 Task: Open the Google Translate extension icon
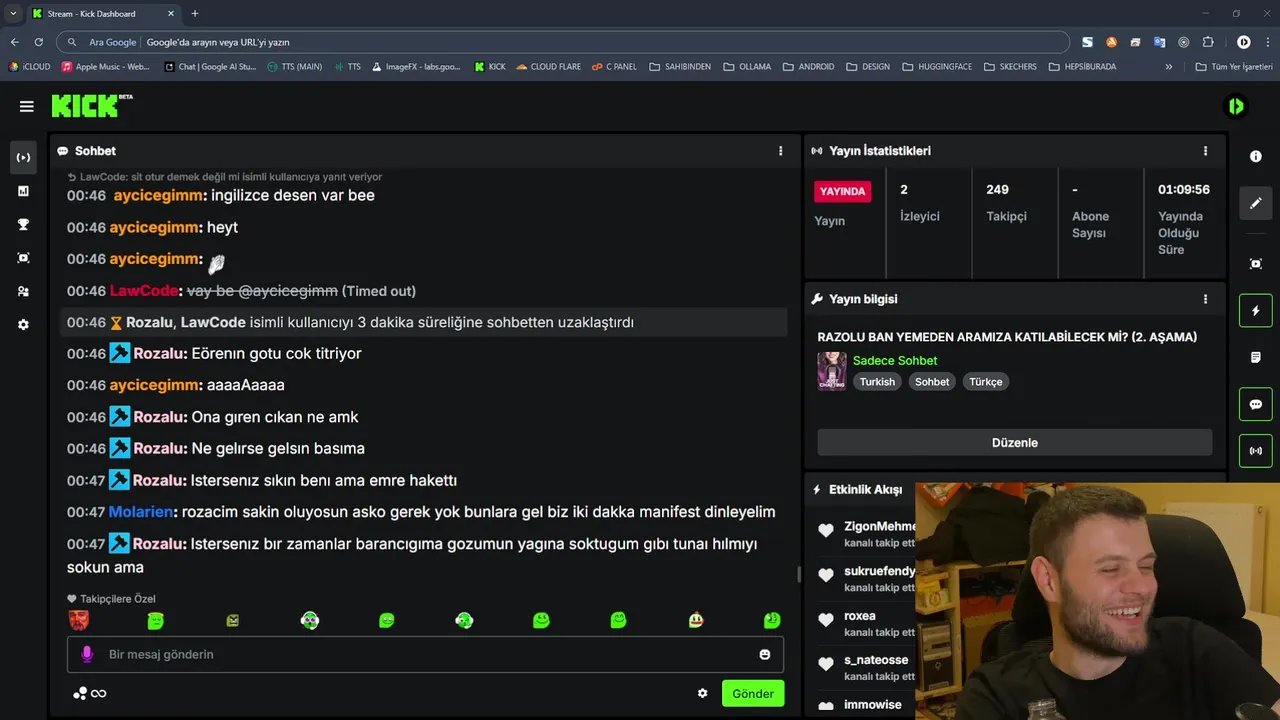tap(1160, 42)
